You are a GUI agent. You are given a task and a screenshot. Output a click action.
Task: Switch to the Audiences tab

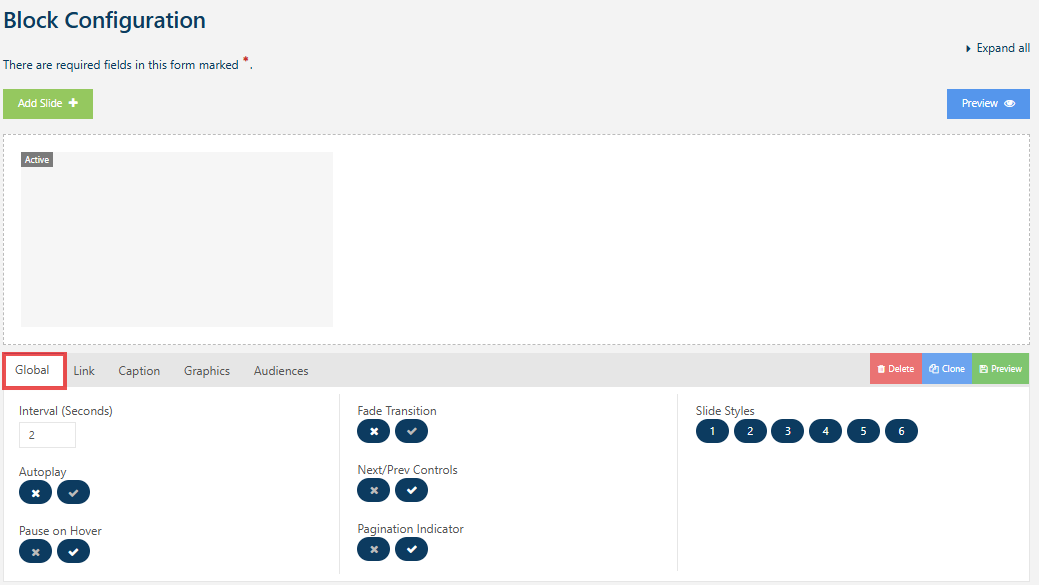coord(281,371)
